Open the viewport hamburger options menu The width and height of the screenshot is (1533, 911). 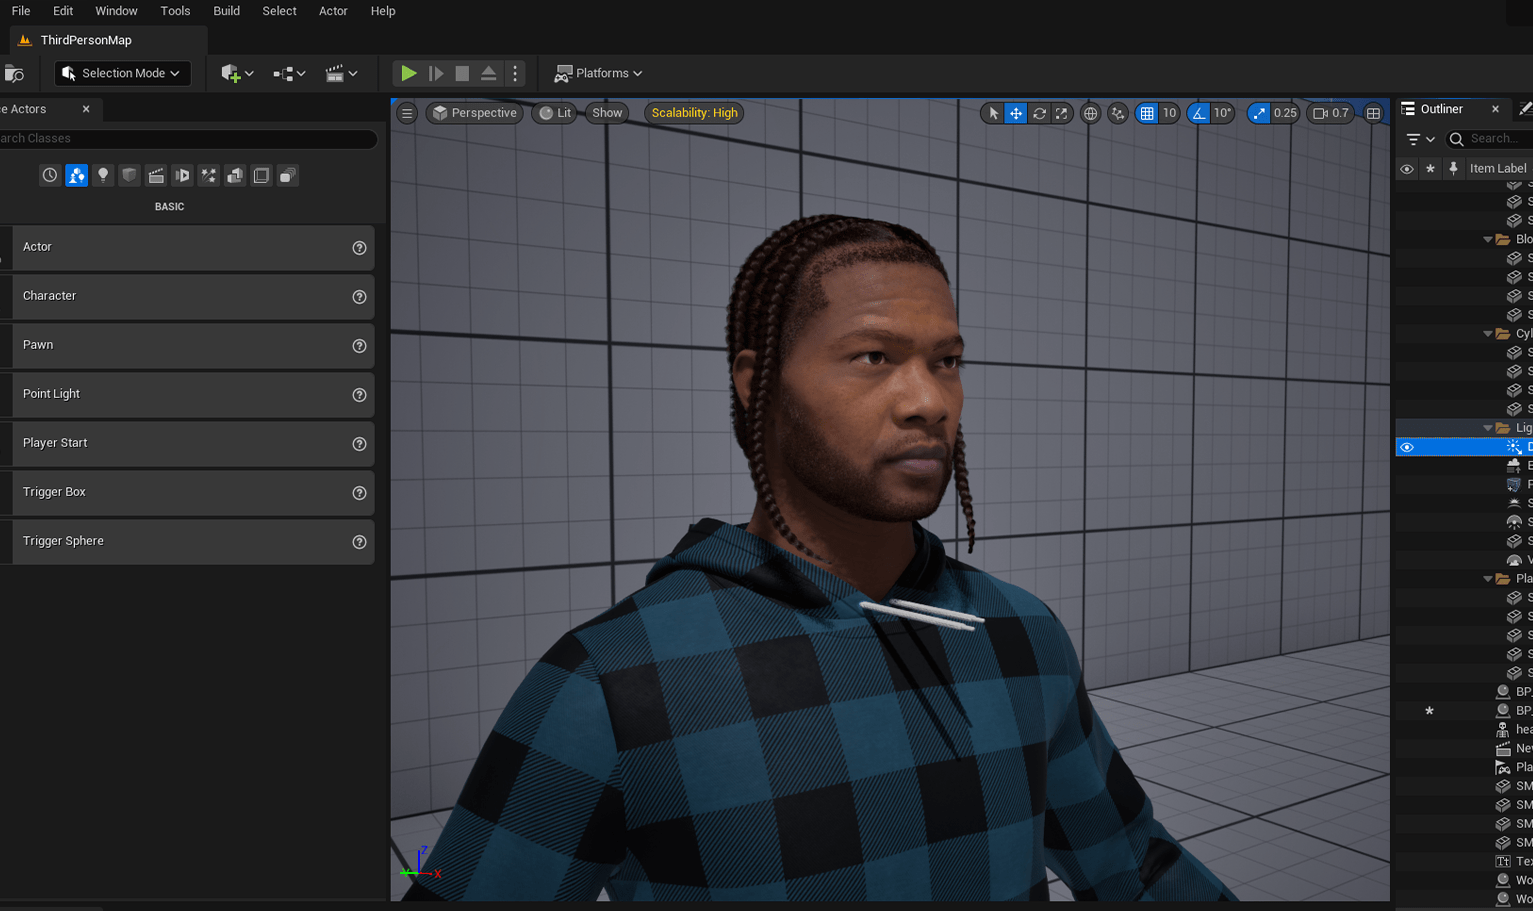407,113
